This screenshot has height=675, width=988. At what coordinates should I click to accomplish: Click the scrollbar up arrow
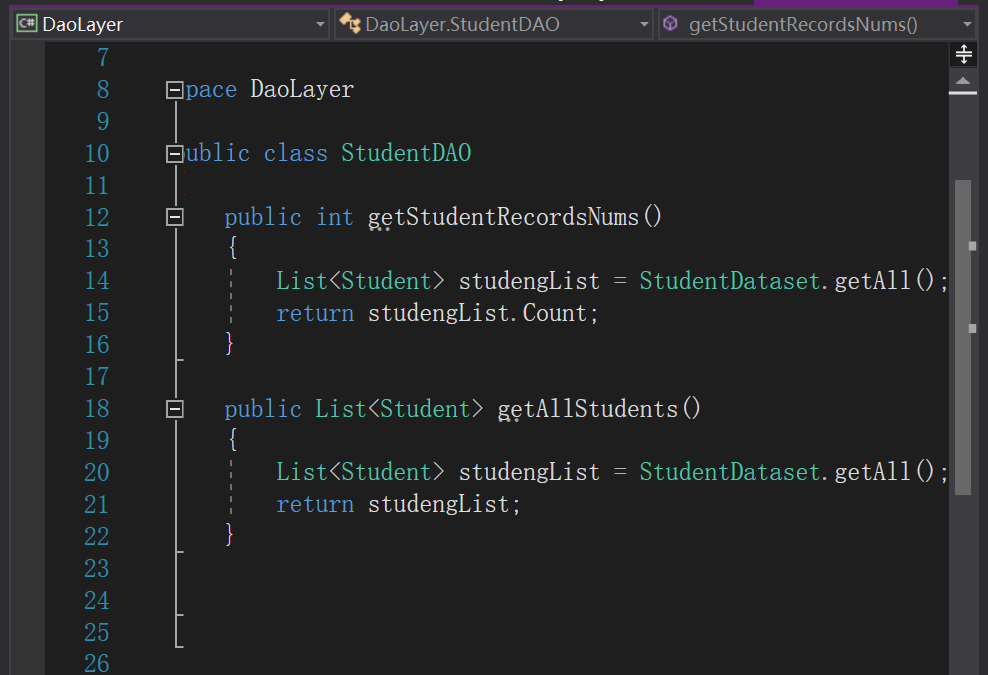(x=963, y=81)
